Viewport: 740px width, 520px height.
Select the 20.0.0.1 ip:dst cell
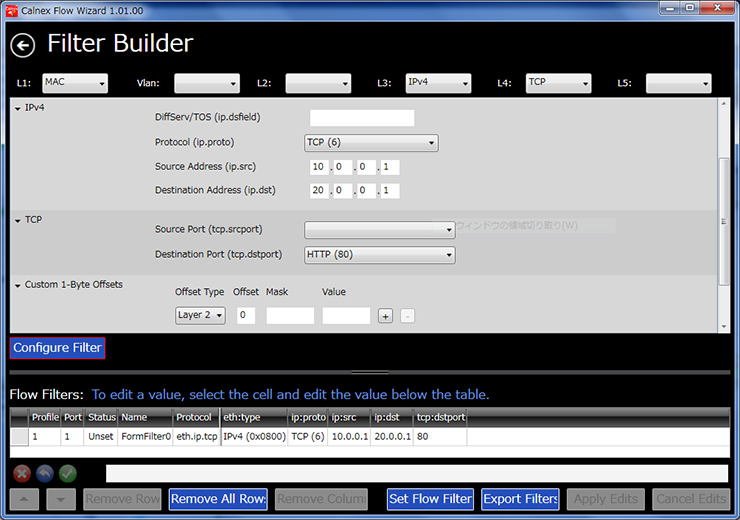[x=392, y=436]
